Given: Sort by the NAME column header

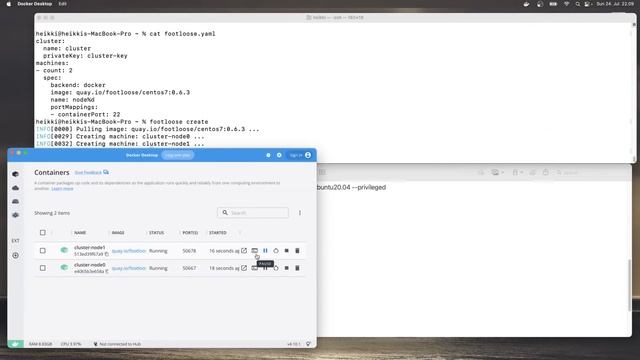Looking at the screenshot, I should 80,233.
